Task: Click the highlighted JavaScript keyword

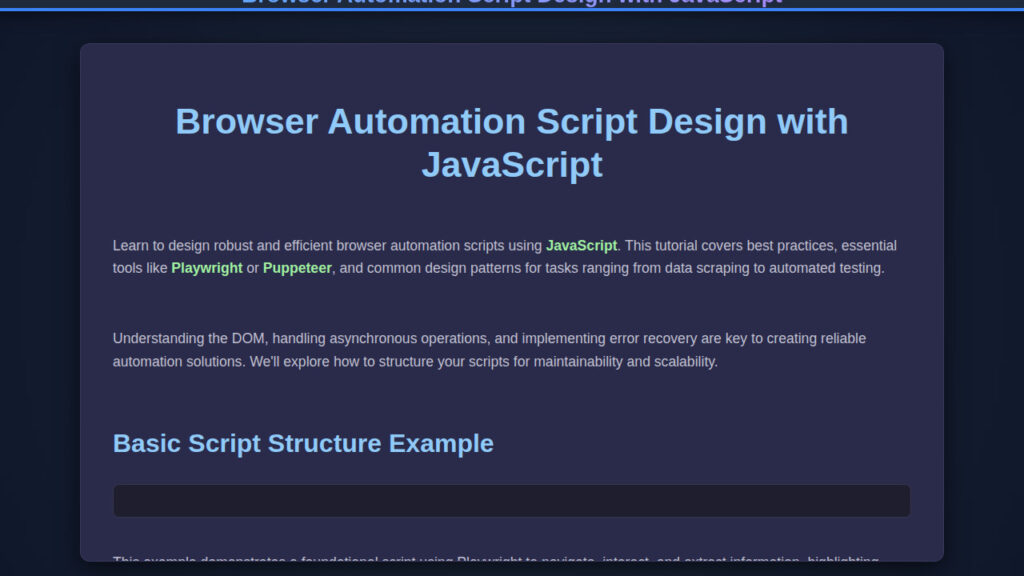Action: 580,245
